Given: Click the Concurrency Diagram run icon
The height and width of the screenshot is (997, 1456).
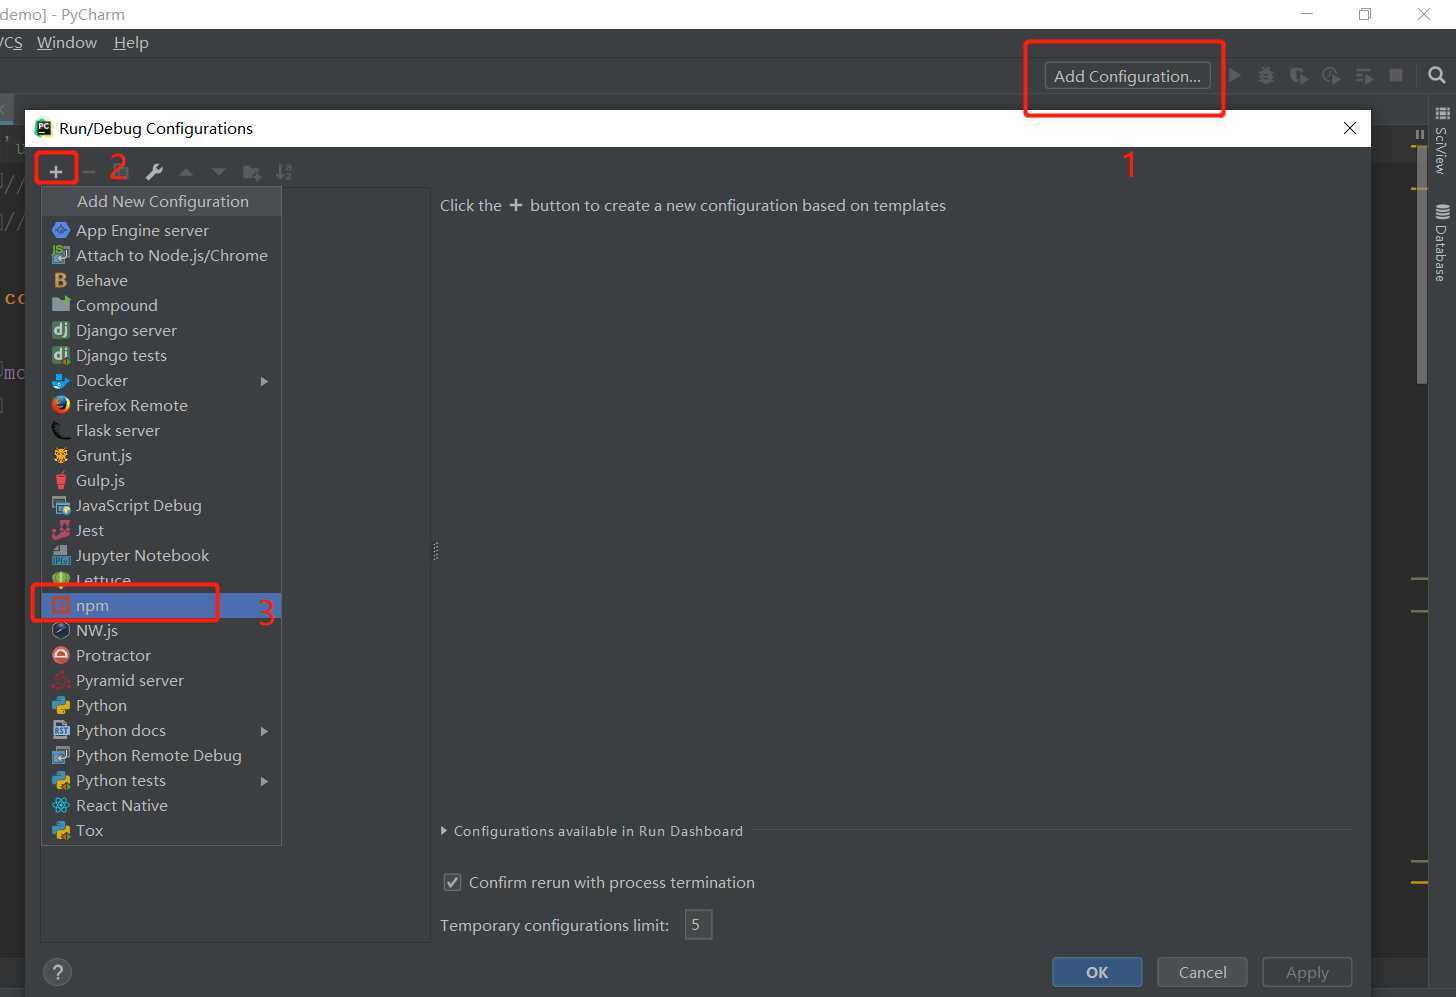Looking at the screenshot, I should click(1364, 75).
